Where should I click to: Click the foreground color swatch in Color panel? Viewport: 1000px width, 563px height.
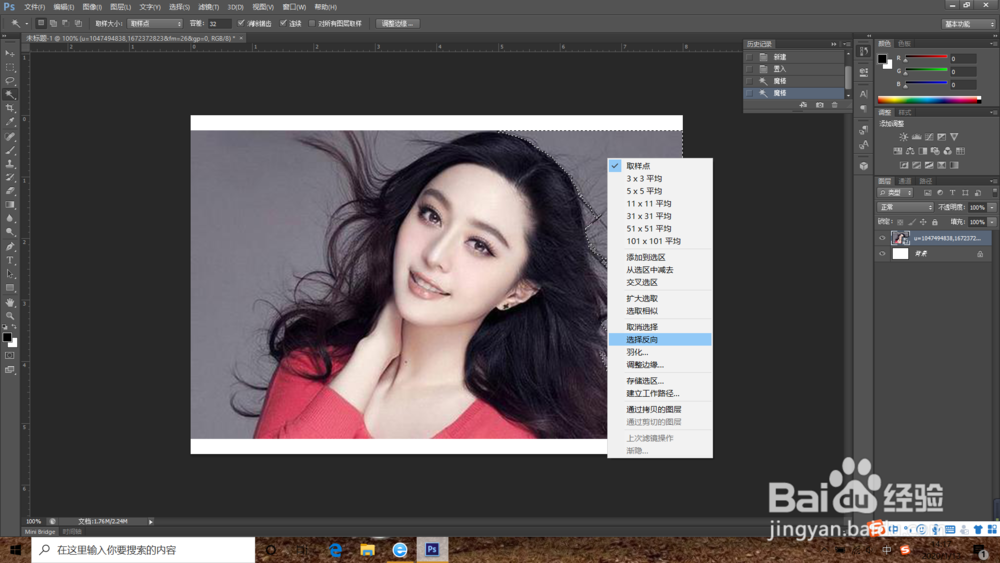tap(882, 59)
